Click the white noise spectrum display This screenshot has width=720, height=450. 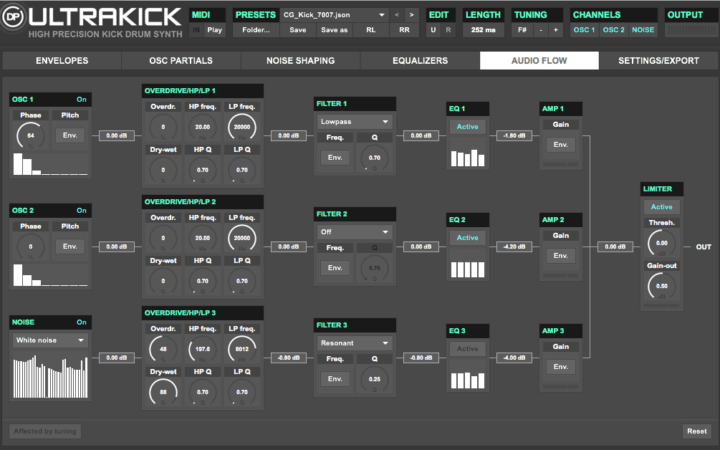(50, 378)
